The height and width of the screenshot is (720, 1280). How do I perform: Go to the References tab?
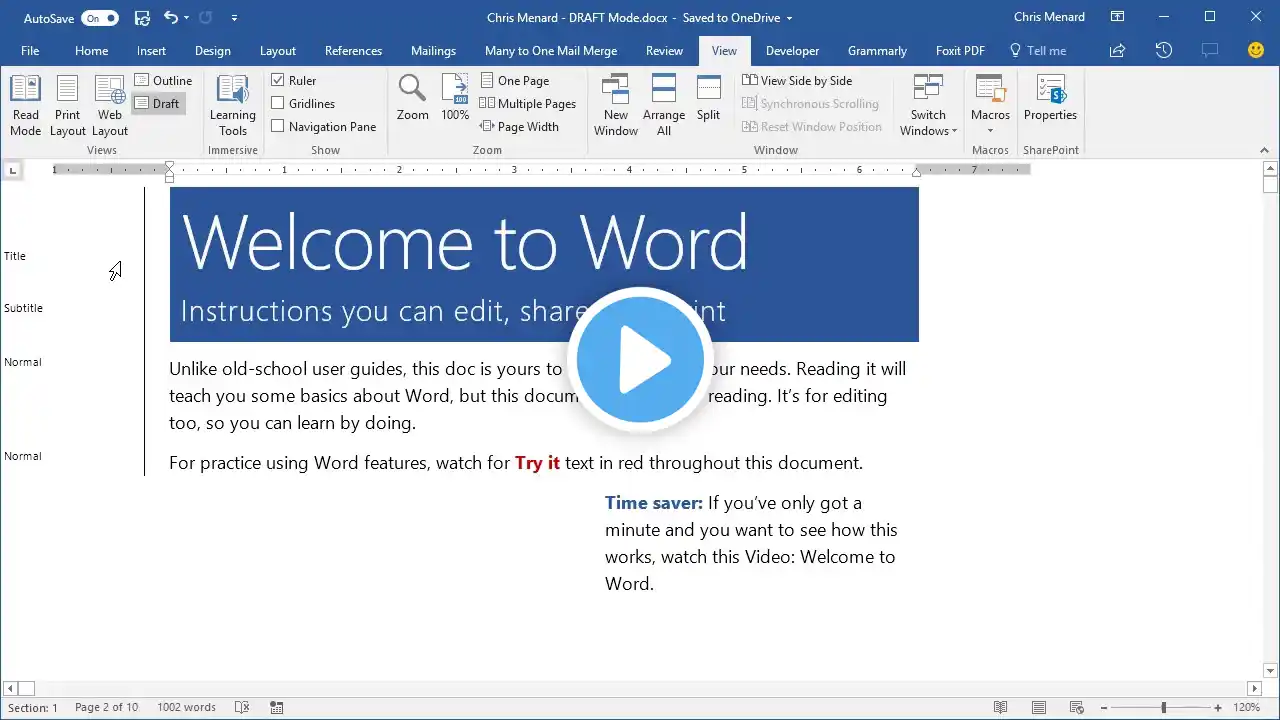click(x=353, y=51)
